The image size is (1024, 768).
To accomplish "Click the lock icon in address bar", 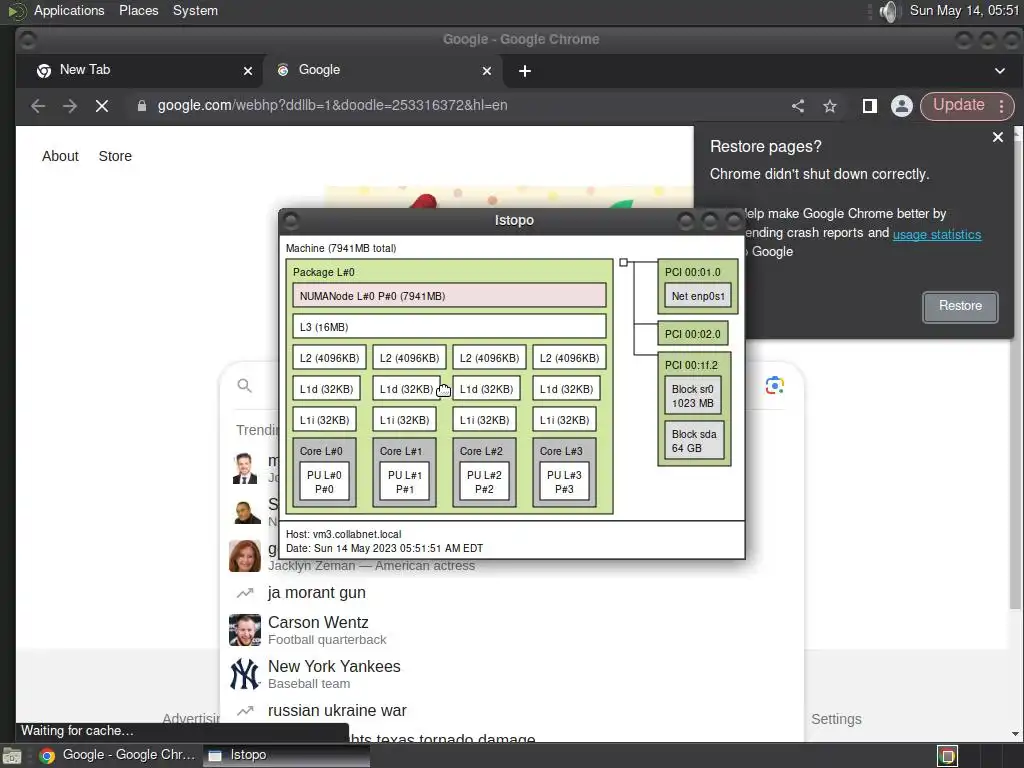I will pos(142,106).
